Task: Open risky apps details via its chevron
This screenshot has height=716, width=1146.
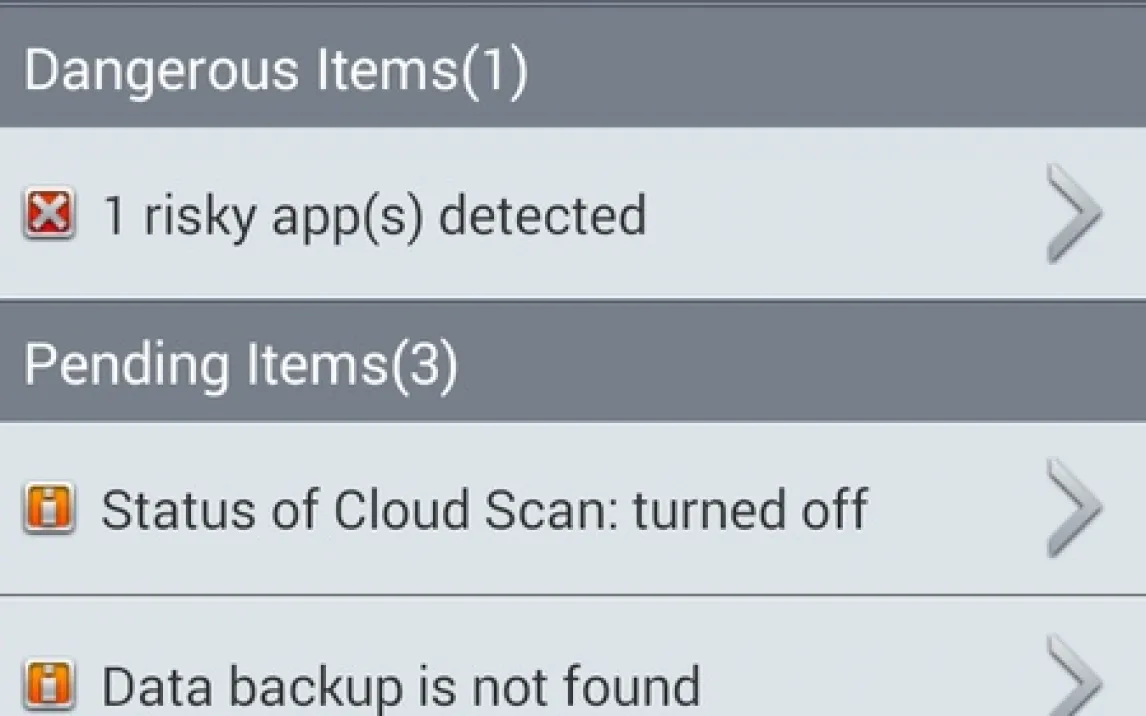Action: [1073, 213]
